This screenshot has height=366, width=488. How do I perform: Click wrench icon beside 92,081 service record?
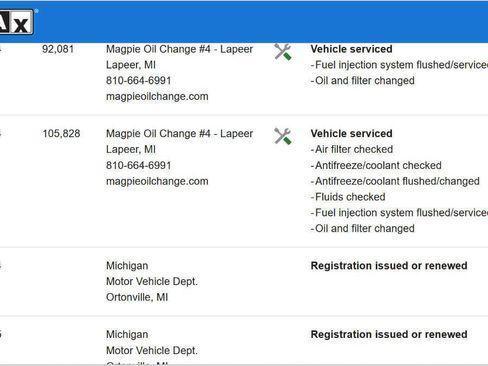click(283, 52)
